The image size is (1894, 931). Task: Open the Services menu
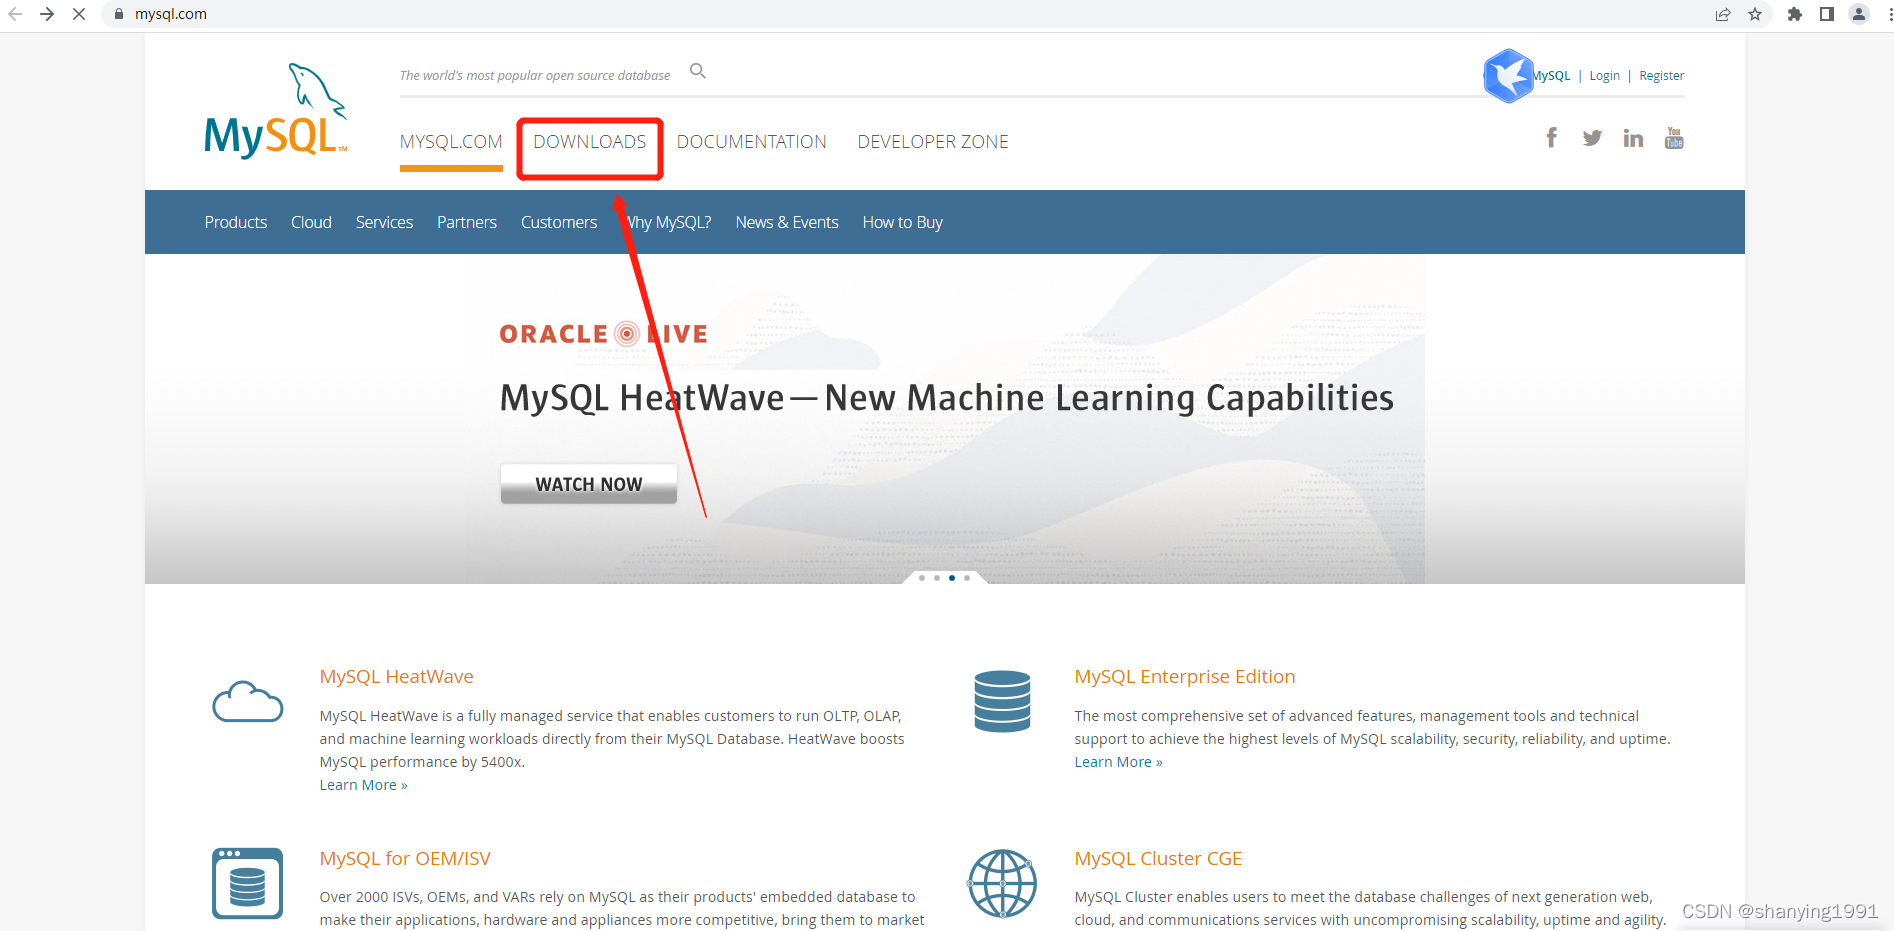[384, 222]
